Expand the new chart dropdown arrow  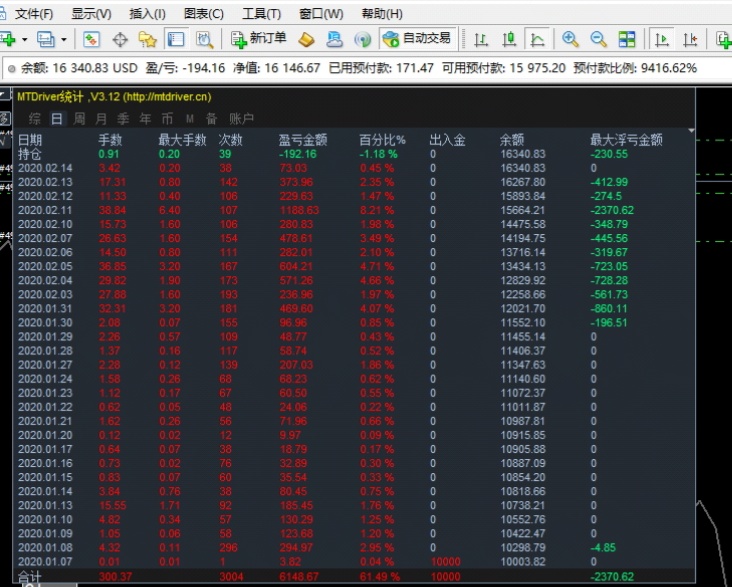pyautogui.click(x=24, y=40)
